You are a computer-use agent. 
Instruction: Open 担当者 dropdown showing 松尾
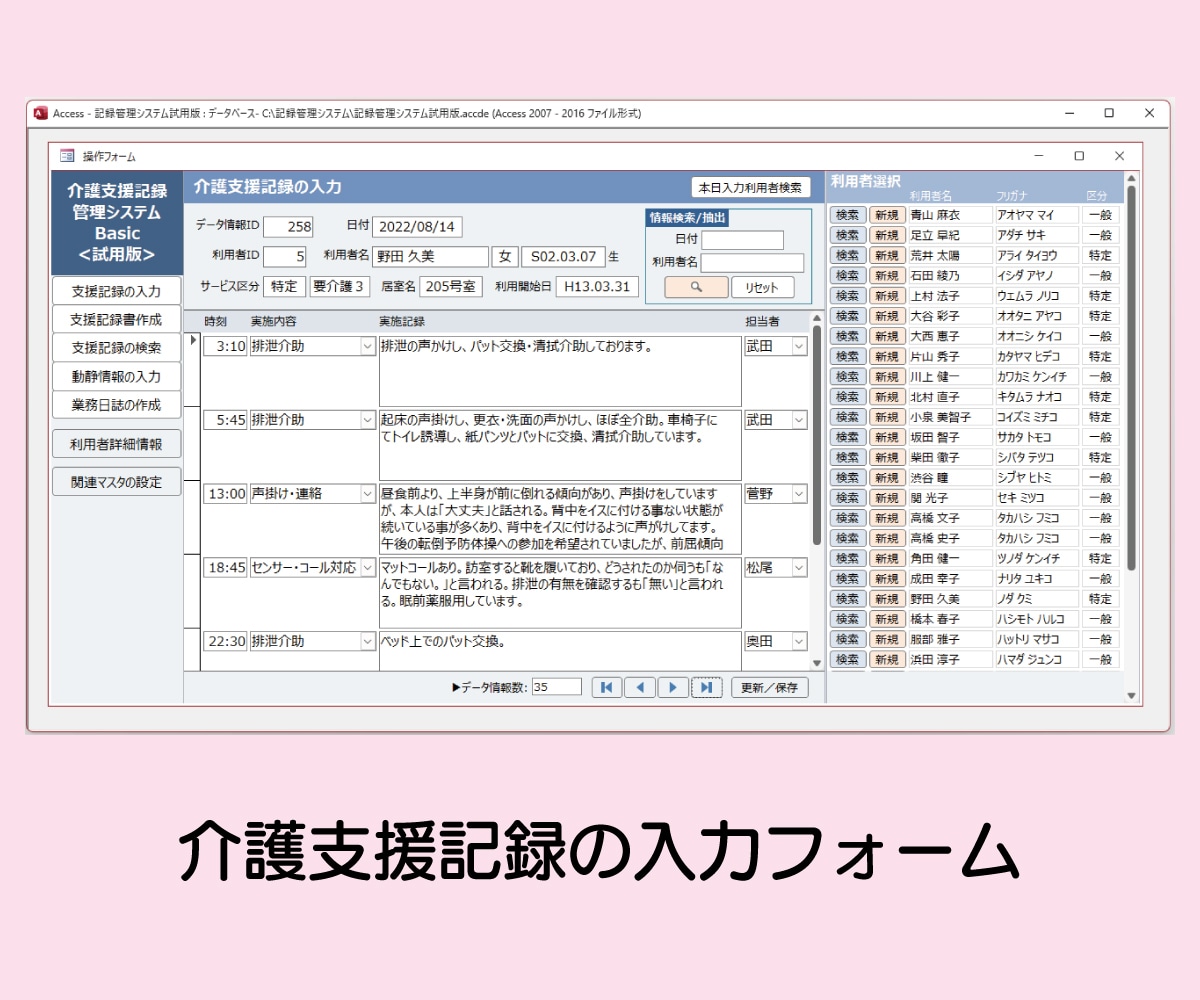tap(799, 567)
